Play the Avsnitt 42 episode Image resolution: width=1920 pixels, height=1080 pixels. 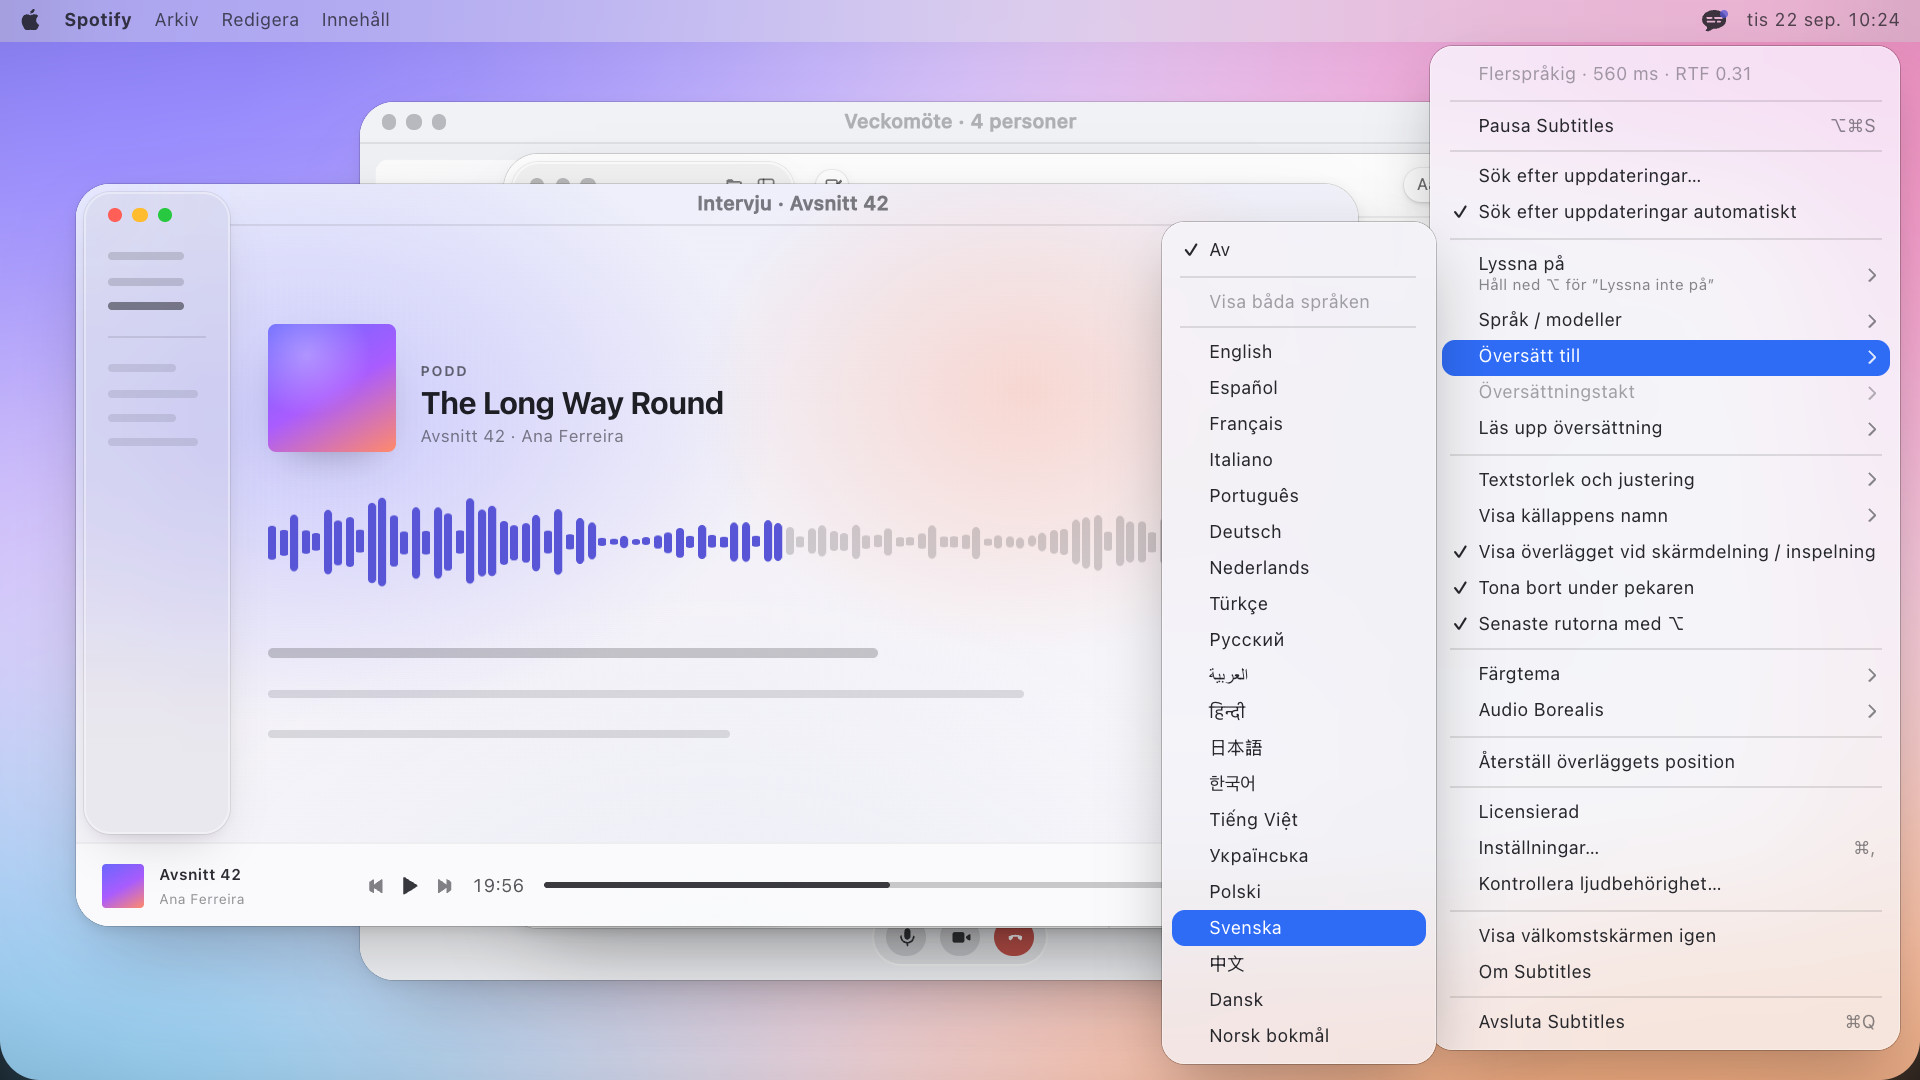pyautogui.click(x=410, y=886)
